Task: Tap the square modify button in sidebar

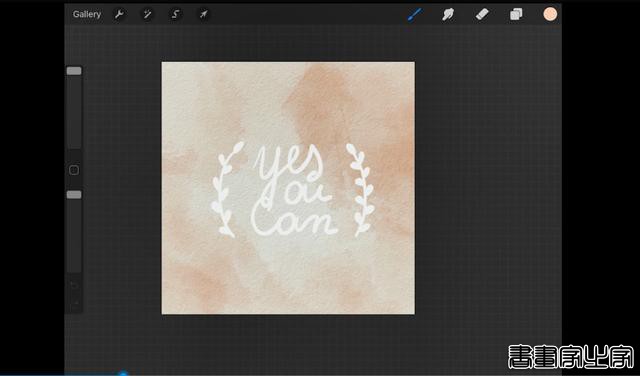Action: 74,170
